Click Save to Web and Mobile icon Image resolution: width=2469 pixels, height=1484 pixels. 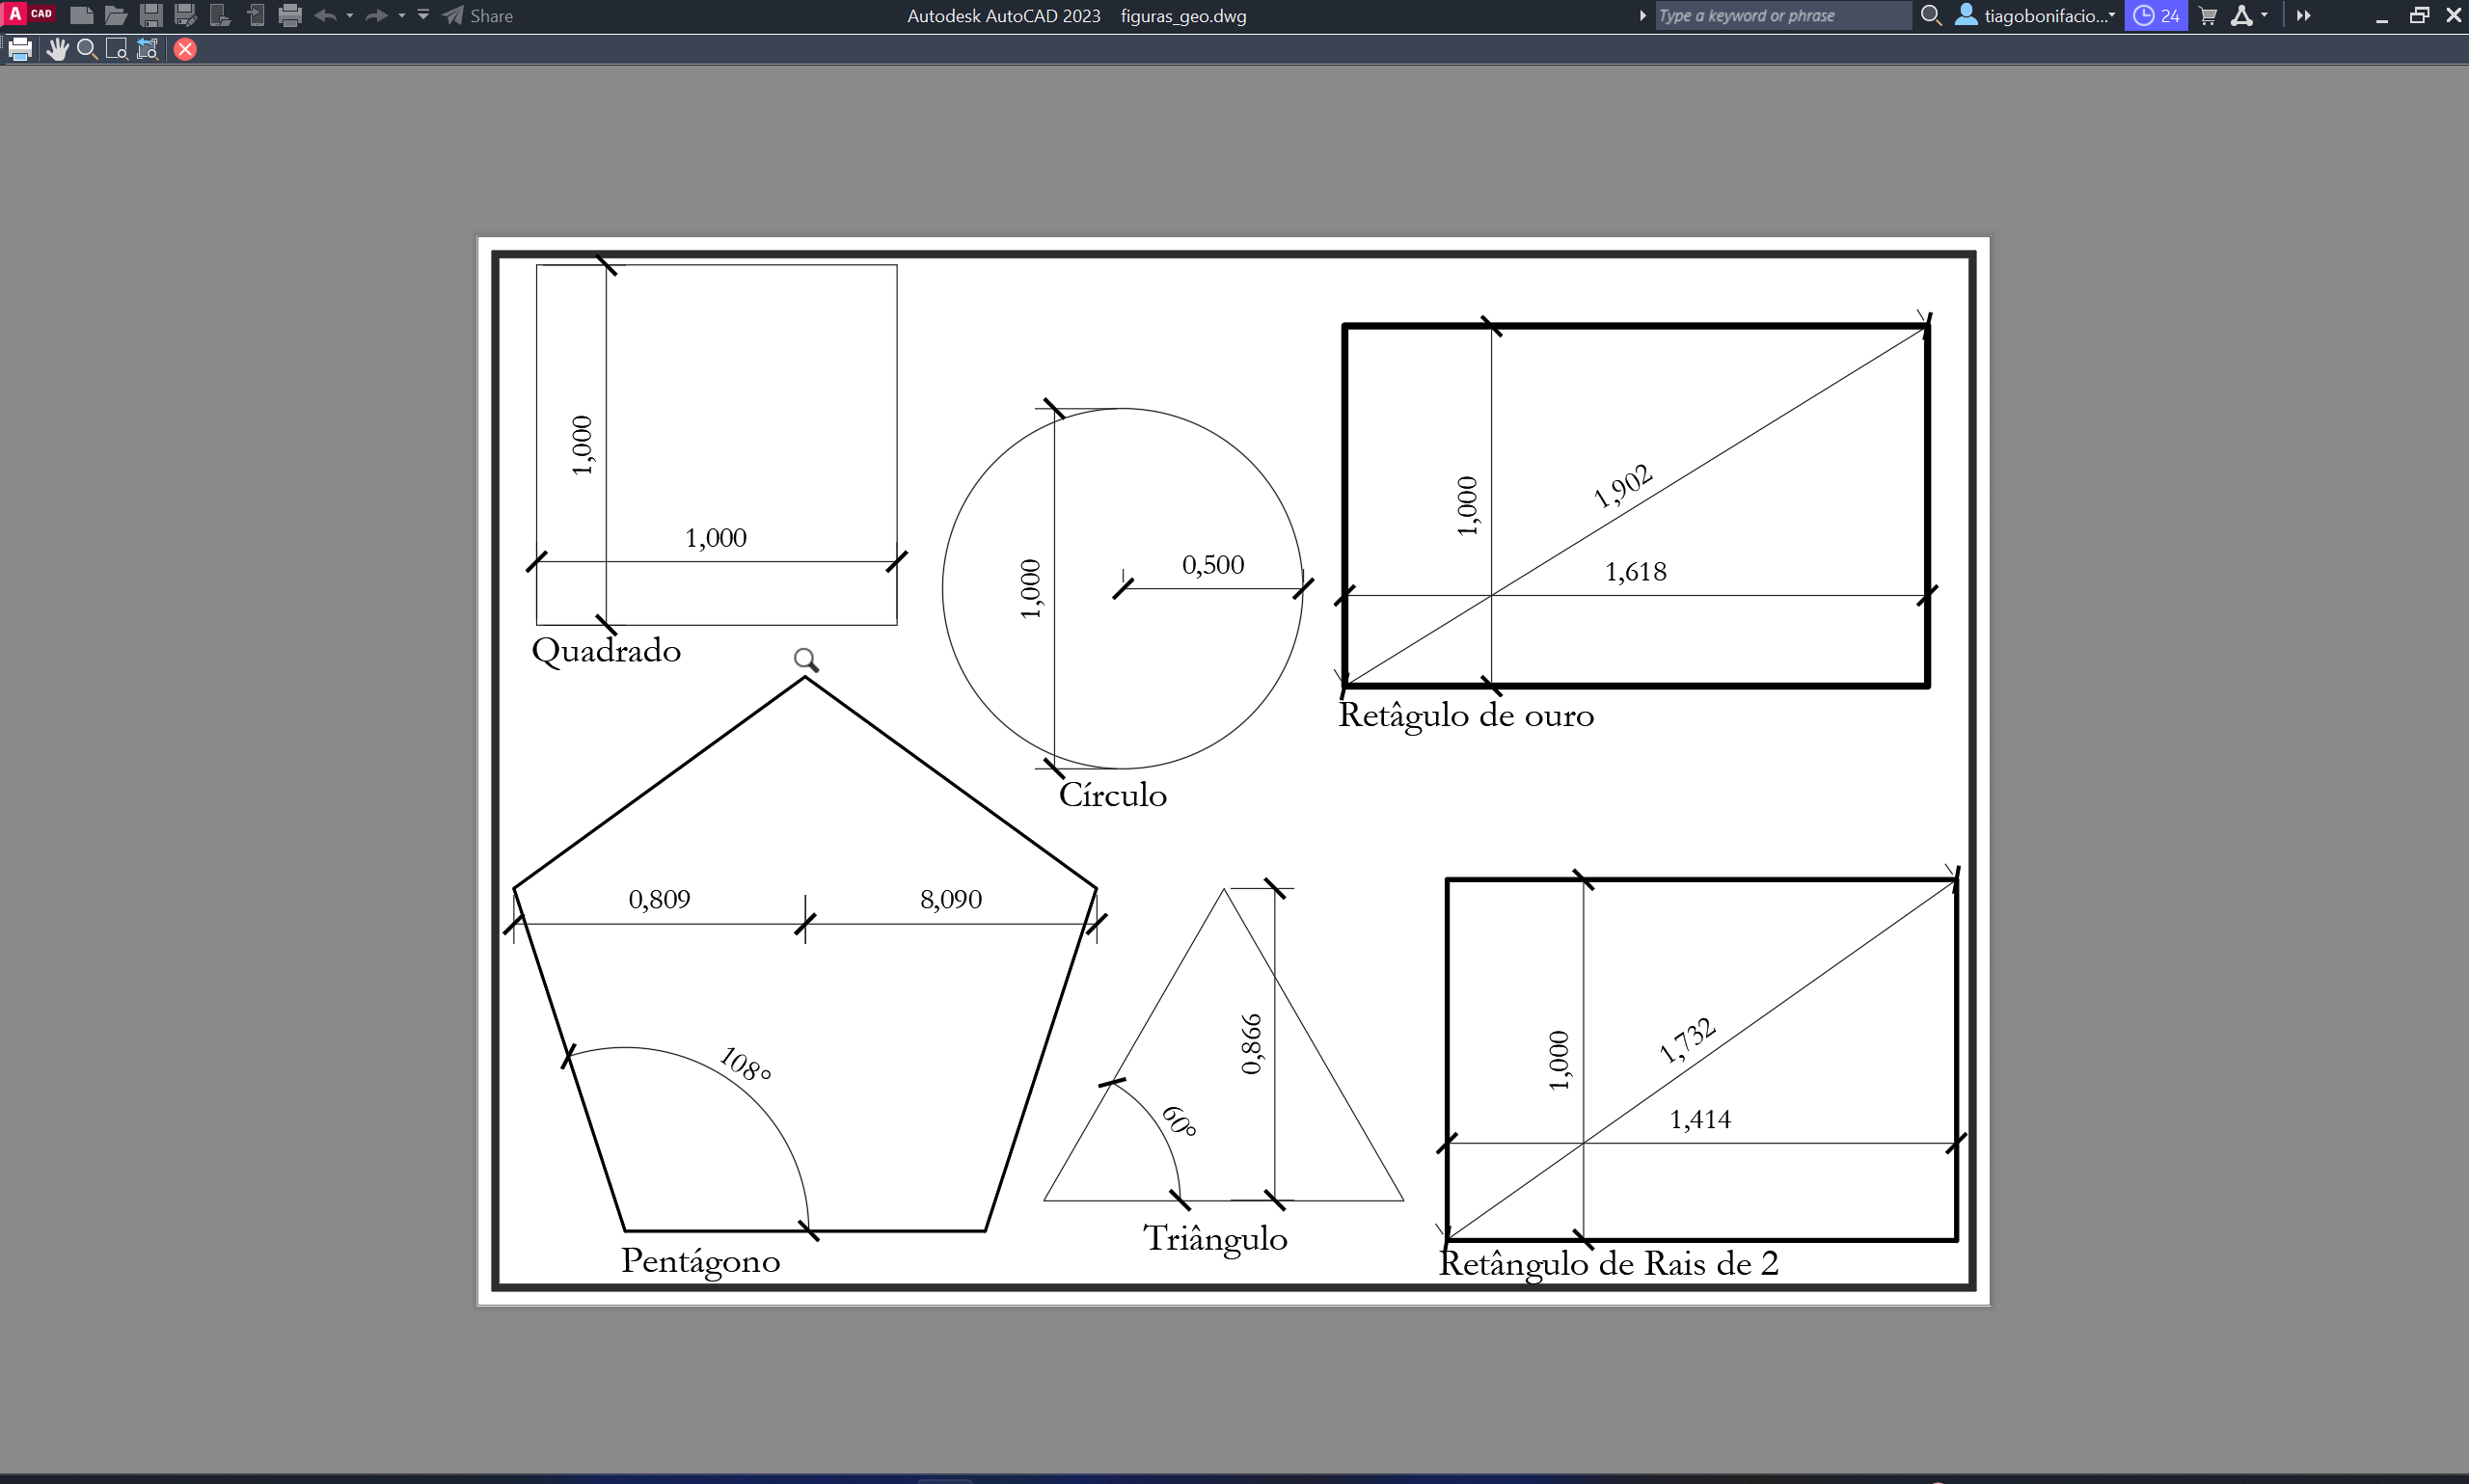(255, 15)
